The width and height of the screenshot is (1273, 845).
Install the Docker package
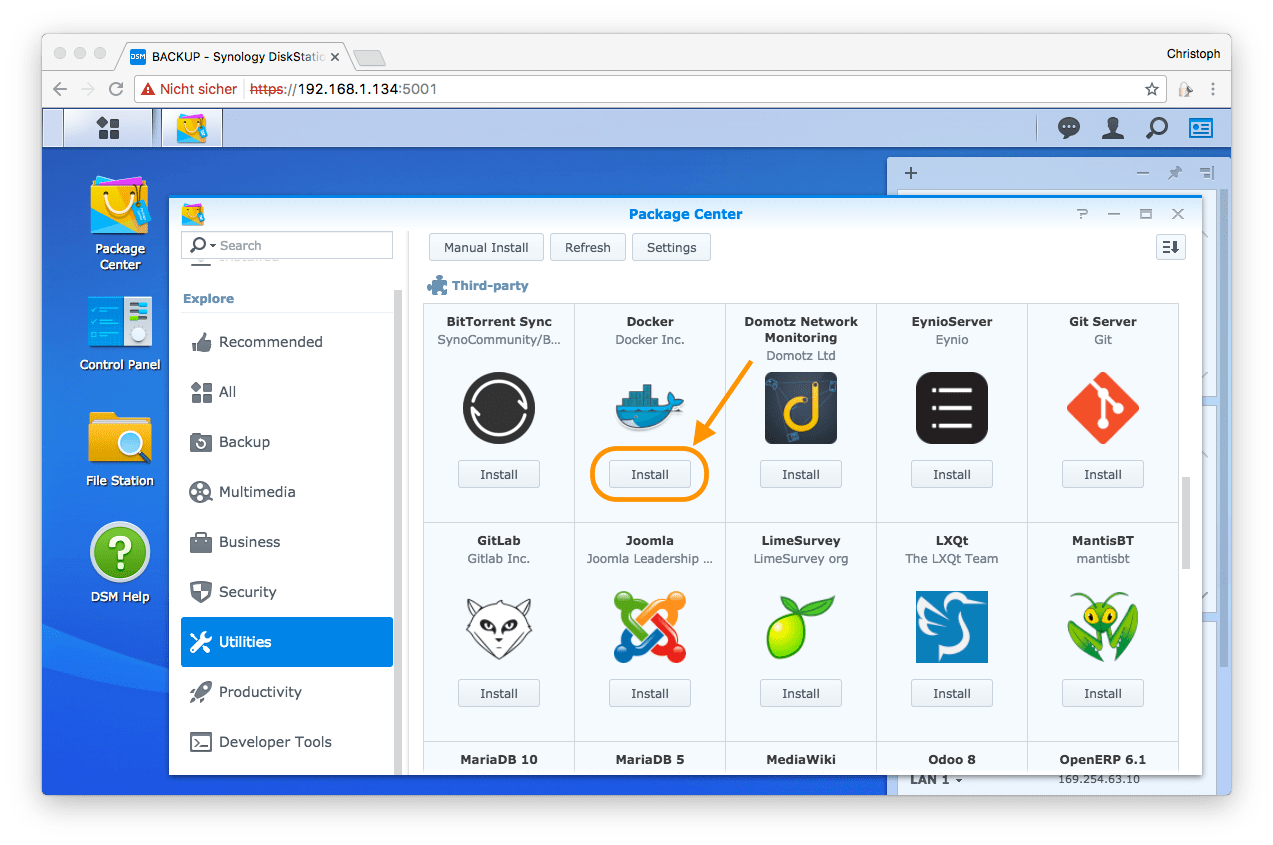click(649, 475)
